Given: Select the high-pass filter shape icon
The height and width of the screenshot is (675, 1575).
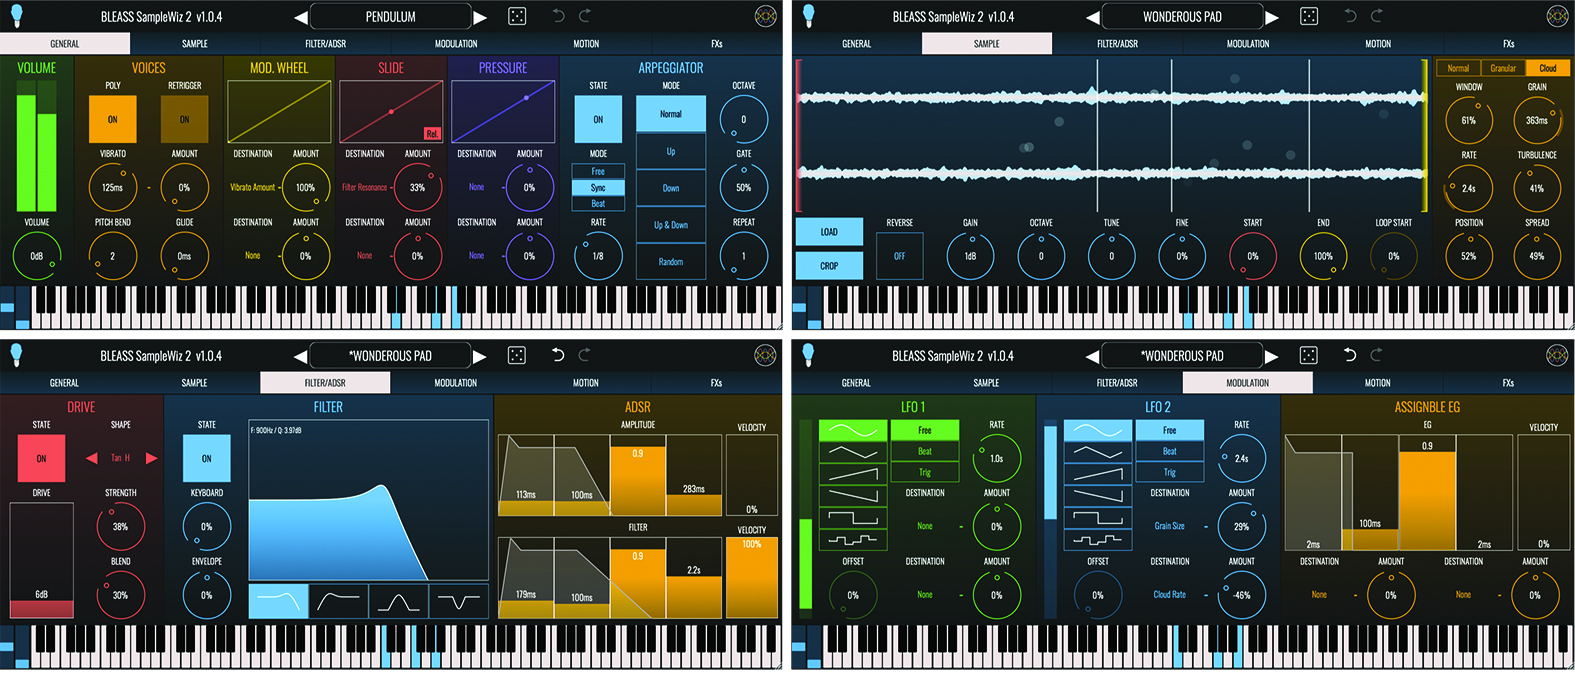Looking at the screenshot, I should click(338, 601).
